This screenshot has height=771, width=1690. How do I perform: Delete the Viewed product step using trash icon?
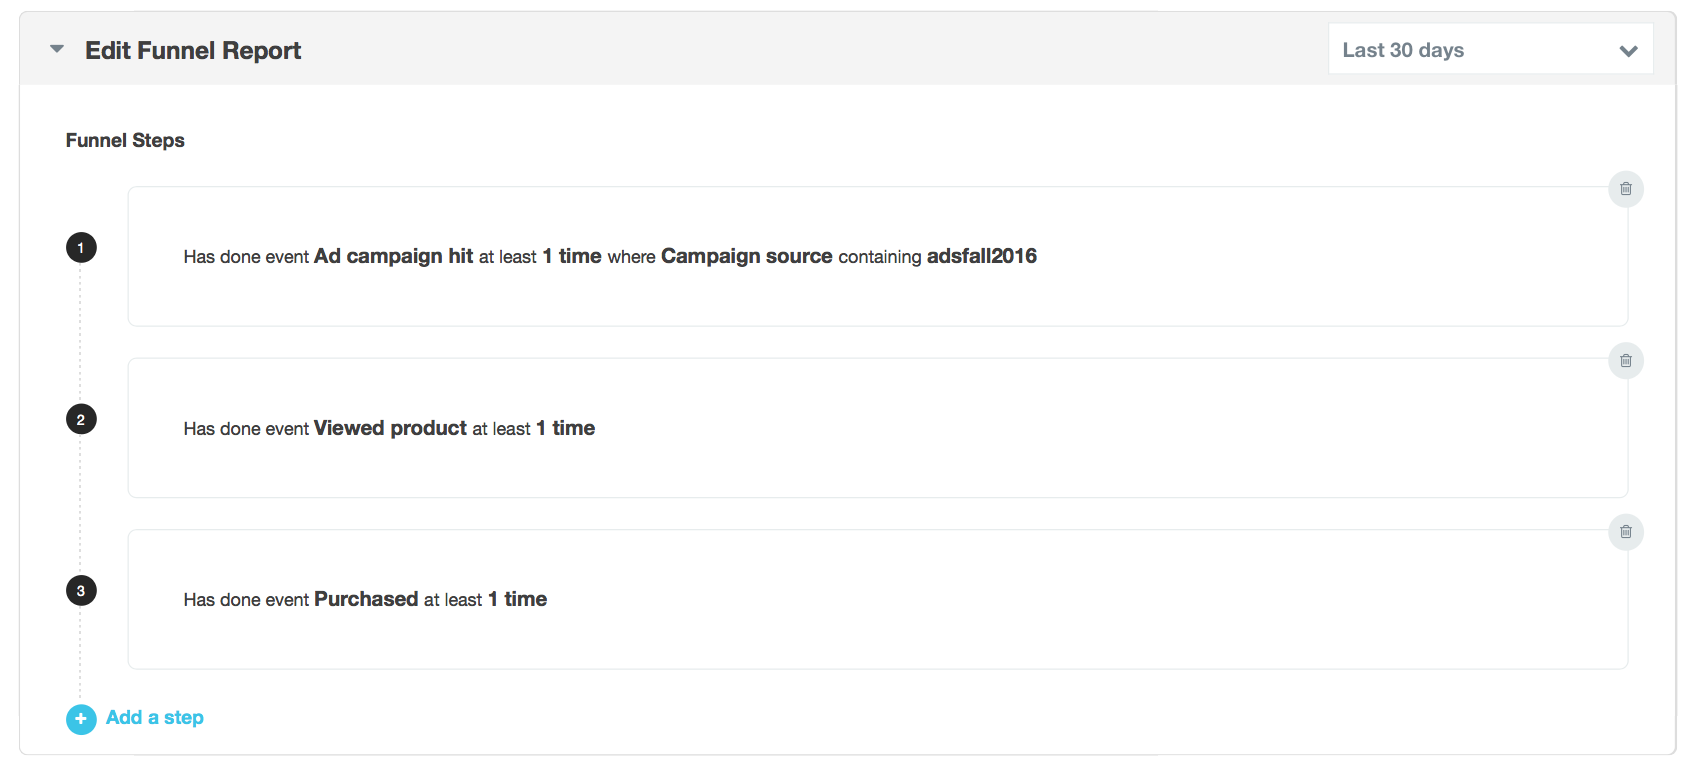[1625, 361]
